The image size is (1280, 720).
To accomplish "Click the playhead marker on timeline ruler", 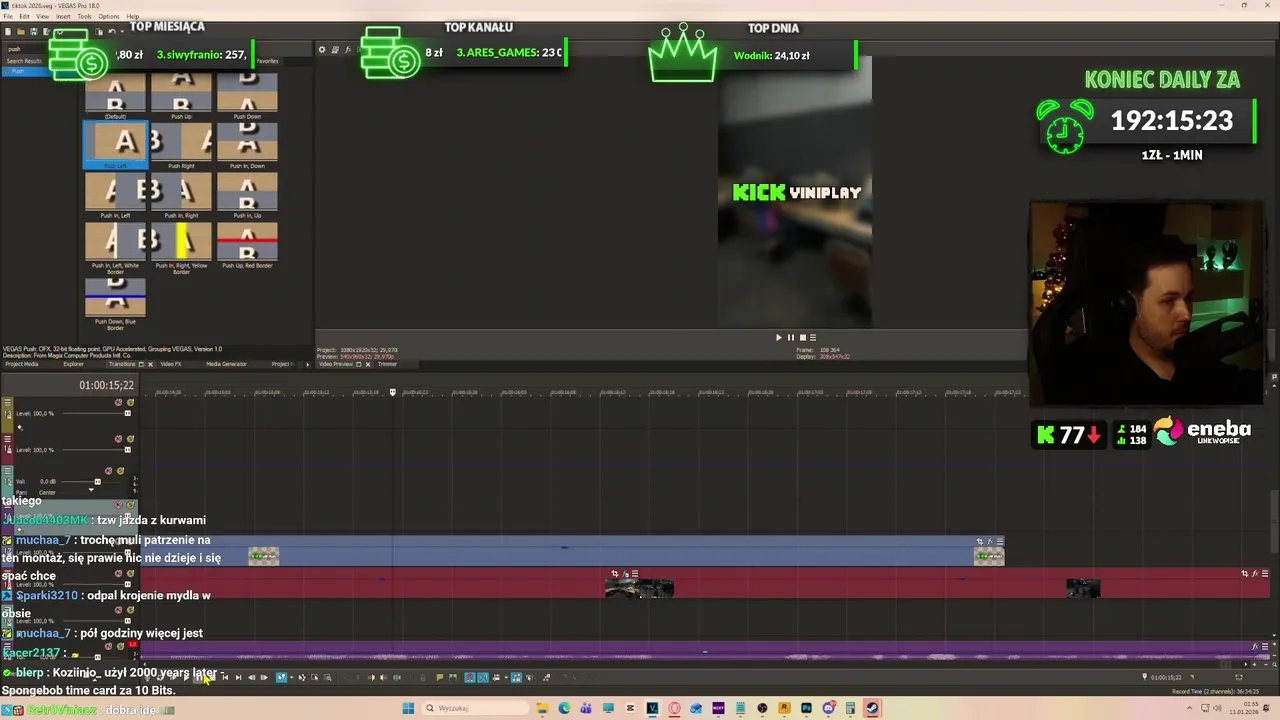I will (392, 392).
